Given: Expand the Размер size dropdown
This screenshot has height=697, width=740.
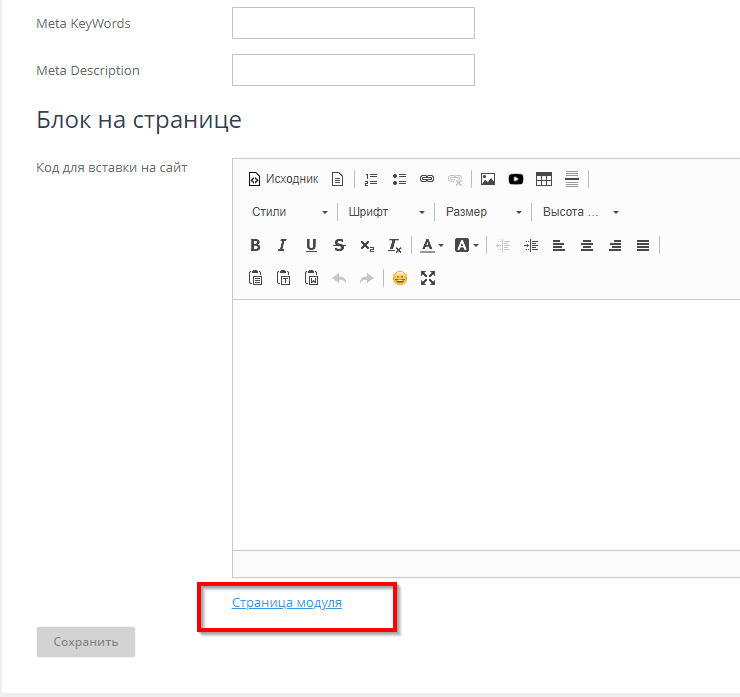Looking at the screenshot, I should [x=483, y=212].
